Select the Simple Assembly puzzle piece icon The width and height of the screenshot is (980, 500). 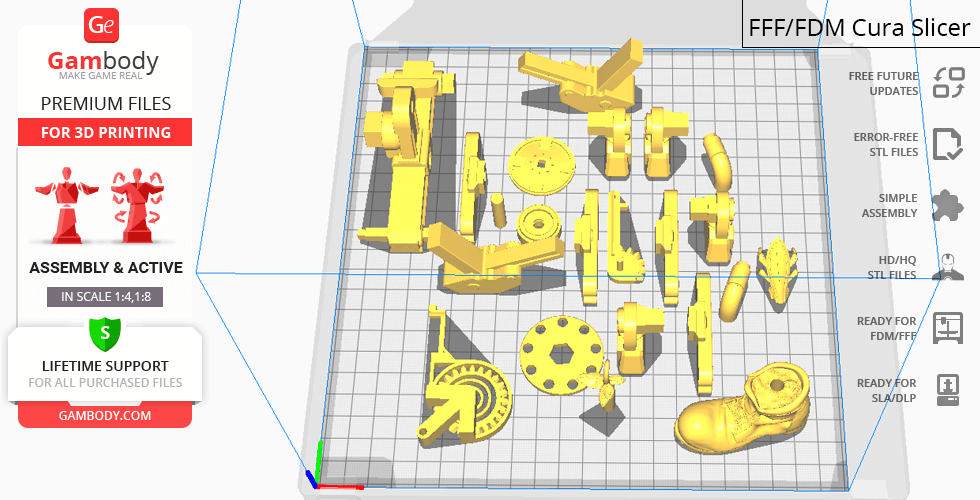(947, 206)
